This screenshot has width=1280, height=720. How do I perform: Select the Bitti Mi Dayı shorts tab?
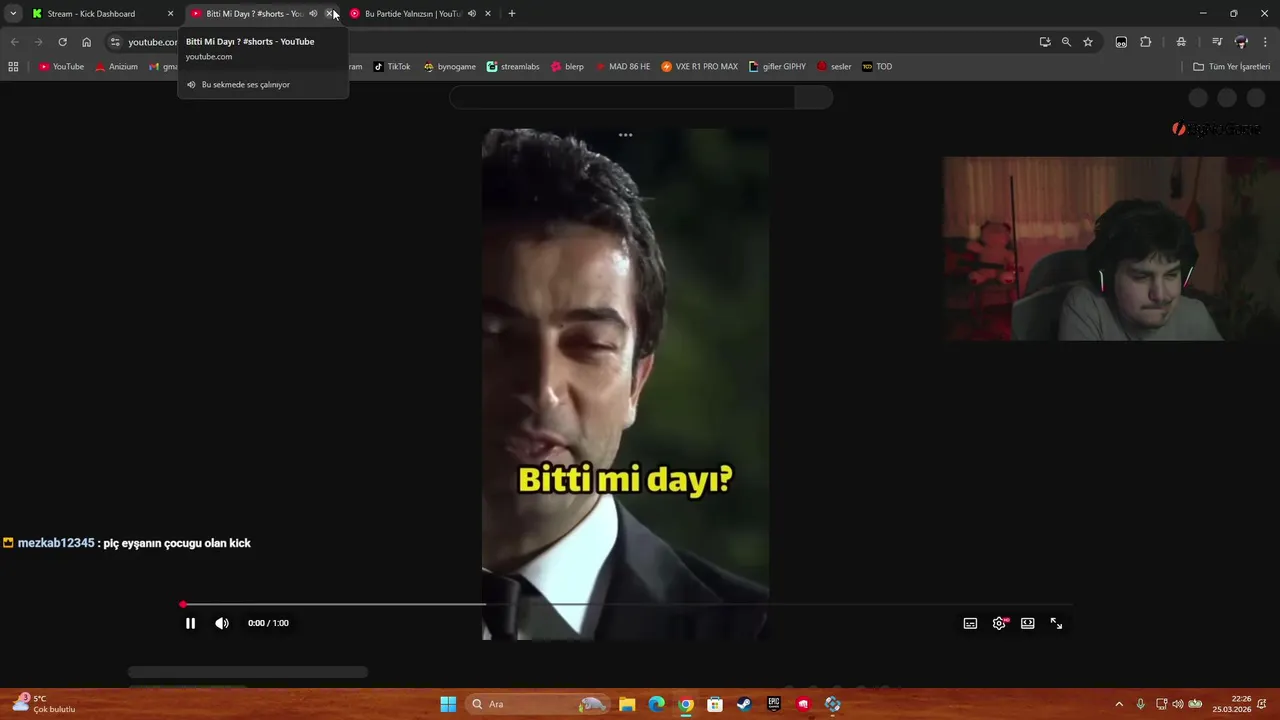click(254, 14)
